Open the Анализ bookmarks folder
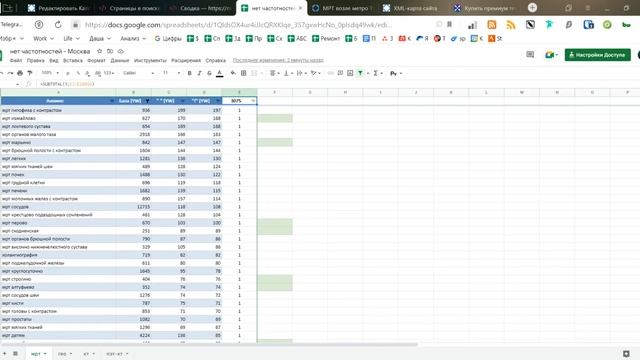 point(133,39)
